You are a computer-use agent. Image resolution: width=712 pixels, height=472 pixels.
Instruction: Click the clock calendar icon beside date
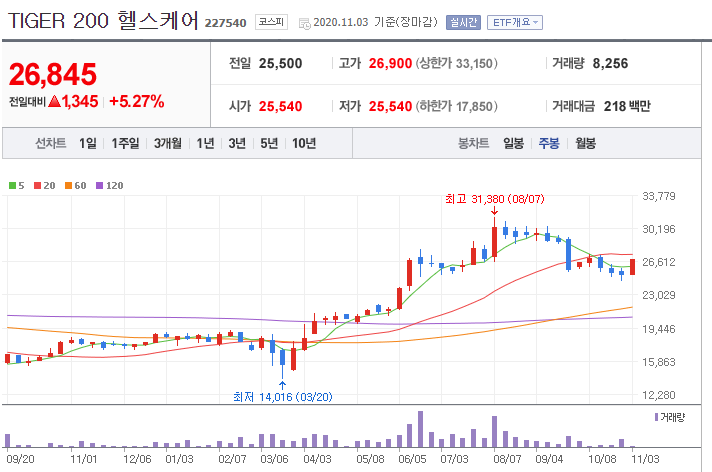(x=304, y=23)
